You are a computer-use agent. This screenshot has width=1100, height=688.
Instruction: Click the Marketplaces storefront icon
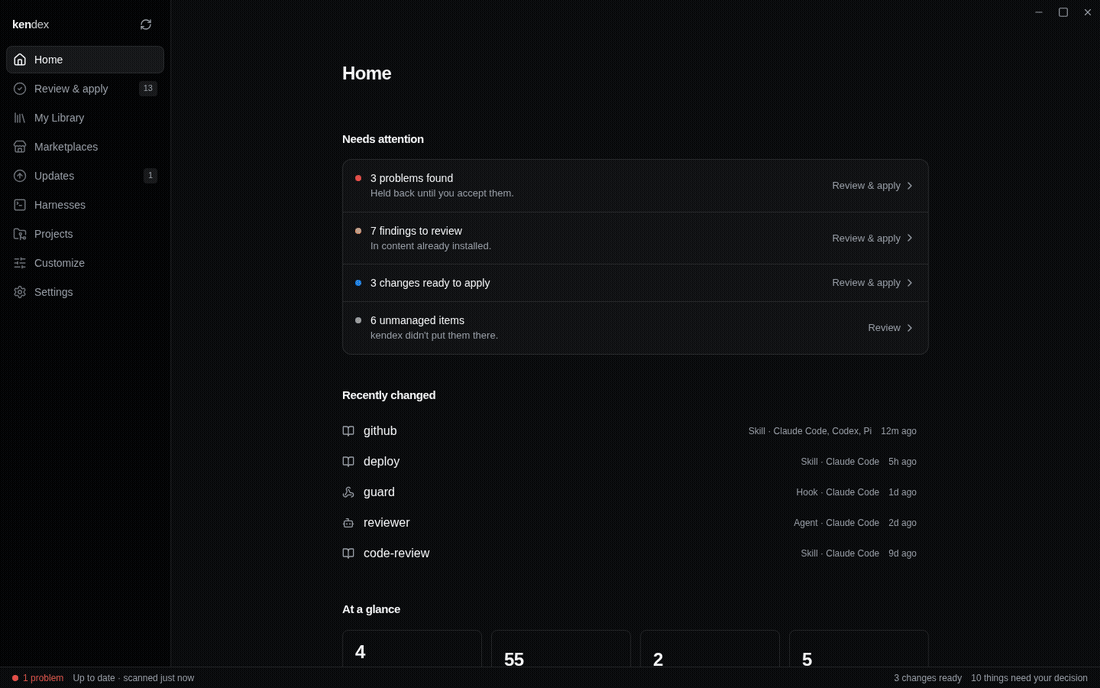click(x=20, y=147)
